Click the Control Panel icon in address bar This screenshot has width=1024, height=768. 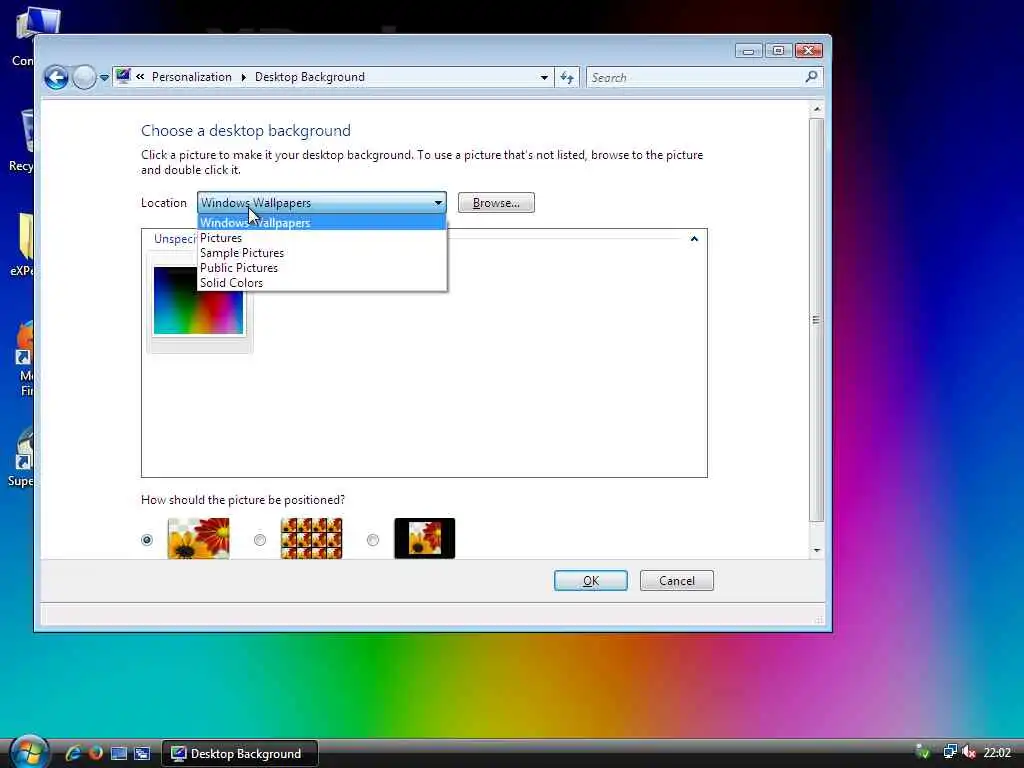123,76
